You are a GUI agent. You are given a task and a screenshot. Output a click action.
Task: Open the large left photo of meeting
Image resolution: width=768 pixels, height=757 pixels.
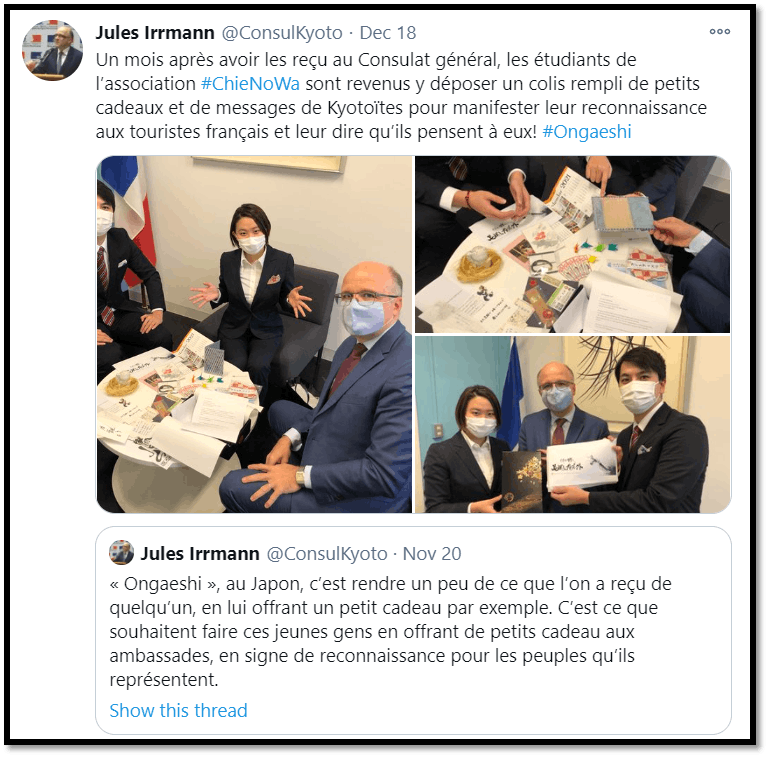254,334
